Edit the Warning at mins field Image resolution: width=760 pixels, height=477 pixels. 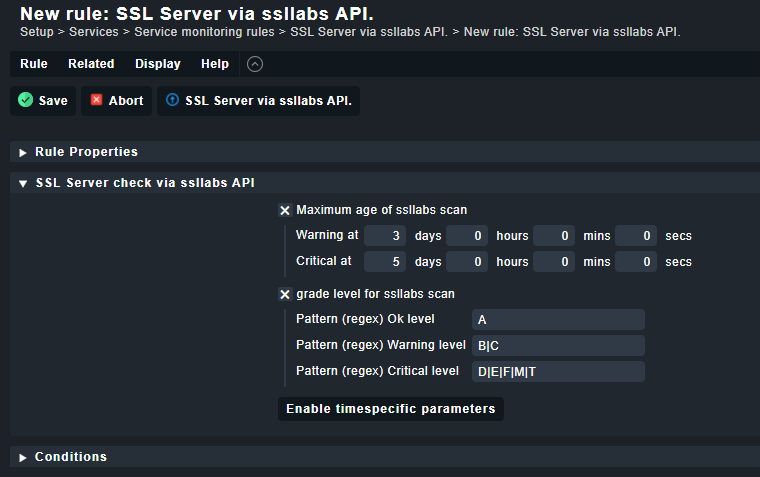554,236
